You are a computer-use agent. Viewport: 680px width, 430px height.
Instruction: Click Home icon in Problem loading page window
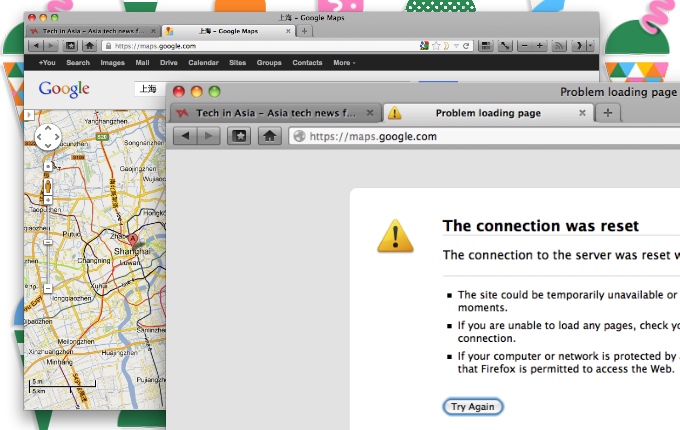(x=269, y=136)
